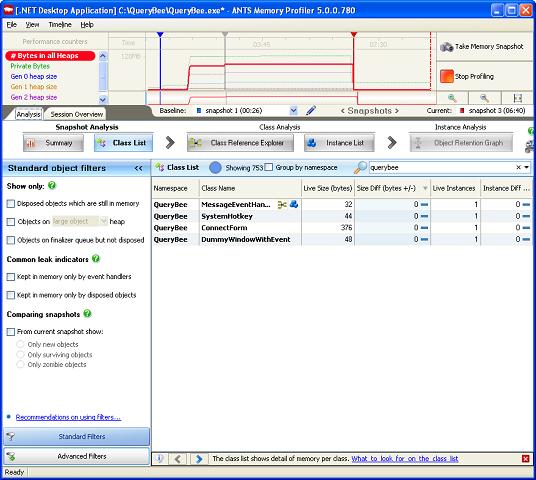Select the Gen 2 heap size counter
The image size is (536, 480).
[x=34, y=97]
